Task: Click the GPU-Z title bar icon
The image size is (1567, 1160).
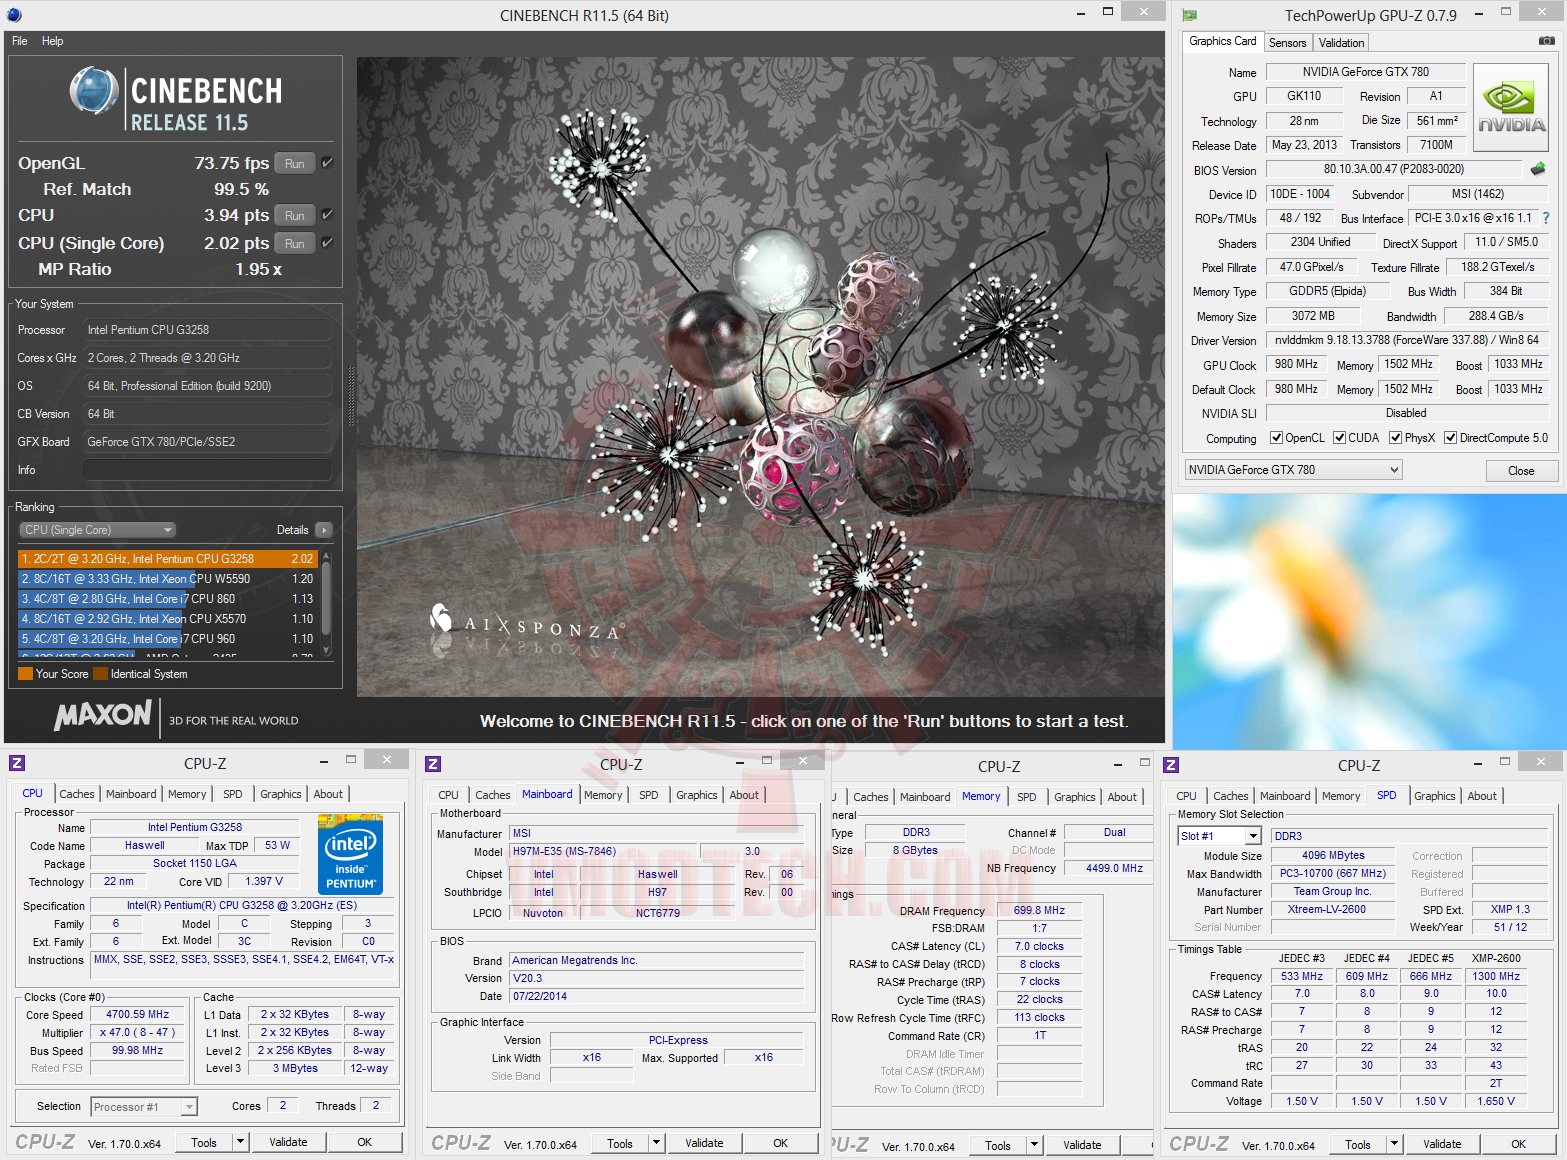Action: pos(1189,15)
